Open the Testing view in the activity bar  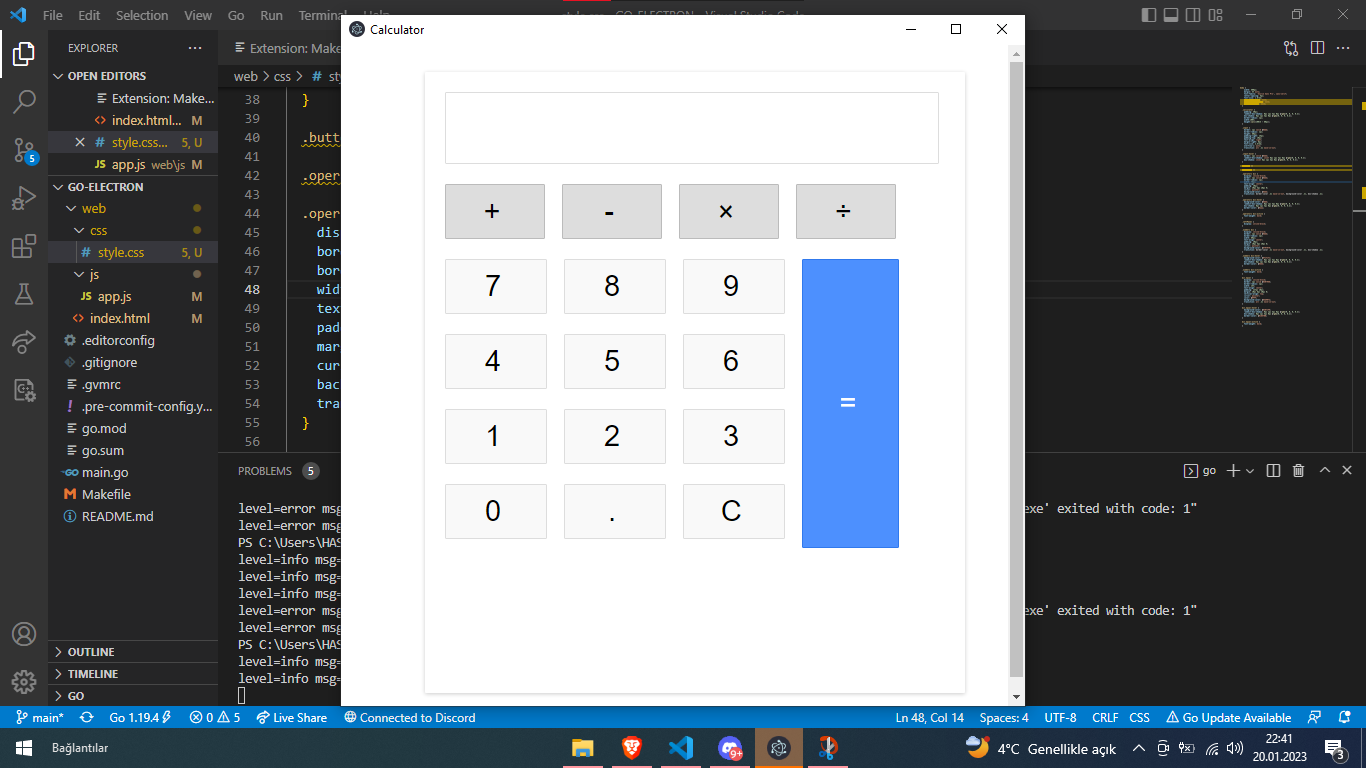(x=24, y=294)
